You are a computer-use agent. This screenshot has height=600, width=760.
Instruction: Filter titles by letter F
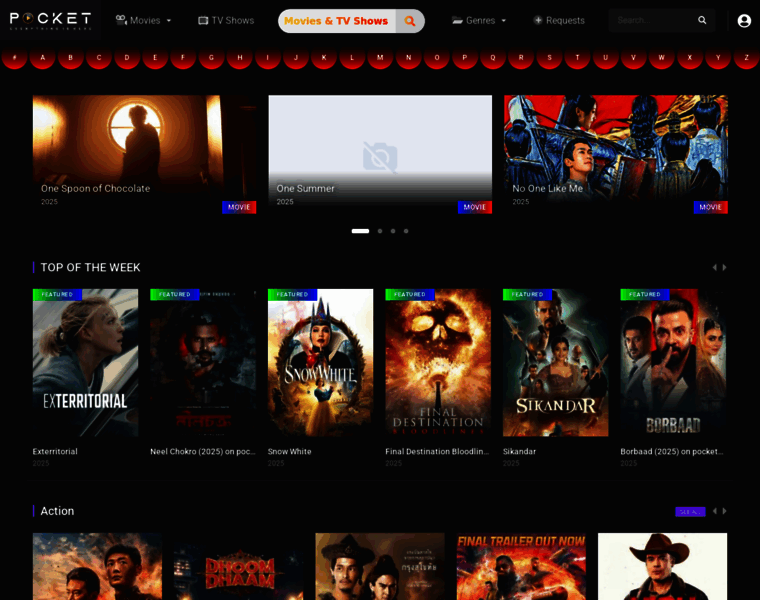[183, 57]
